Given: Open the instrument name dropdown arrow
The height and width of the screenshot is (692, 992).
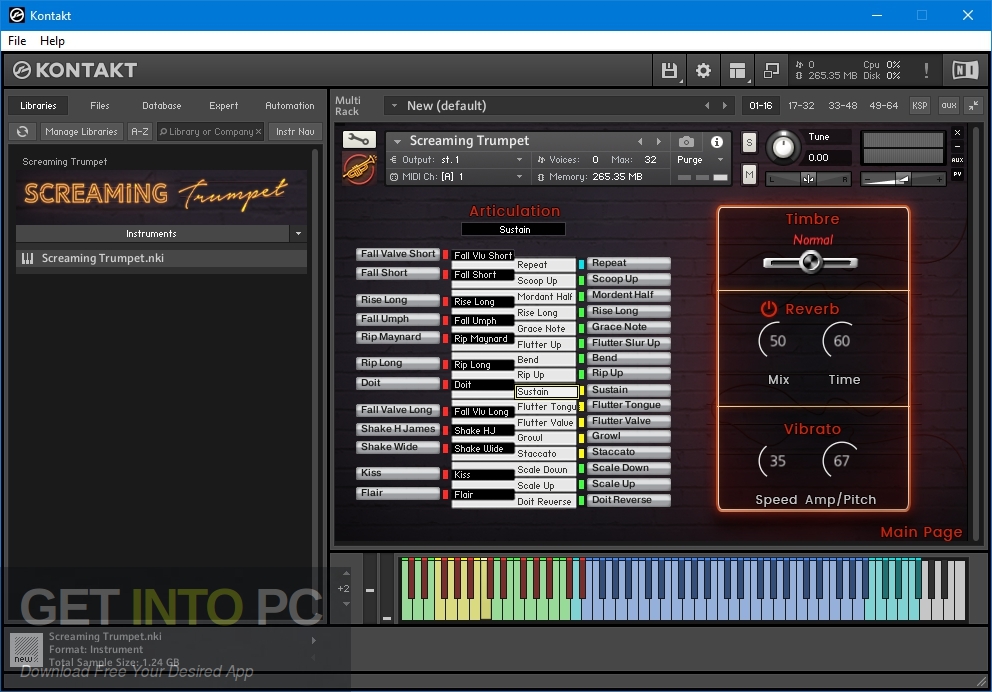Looking at the screenshot, I should click(x=397, y=141).
